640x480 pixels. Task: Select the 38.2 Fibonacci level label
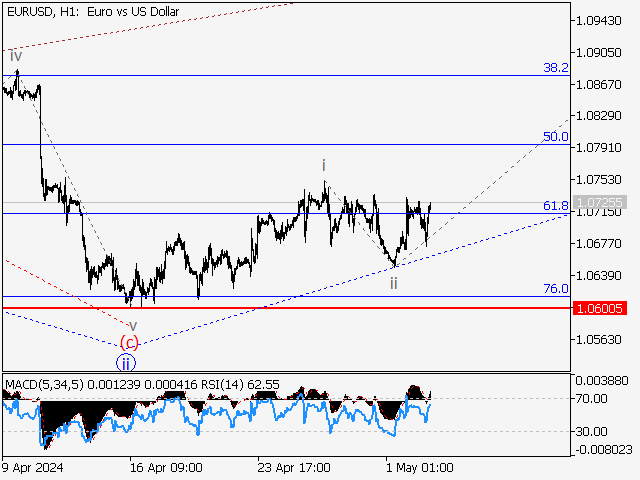coord(555,67)
